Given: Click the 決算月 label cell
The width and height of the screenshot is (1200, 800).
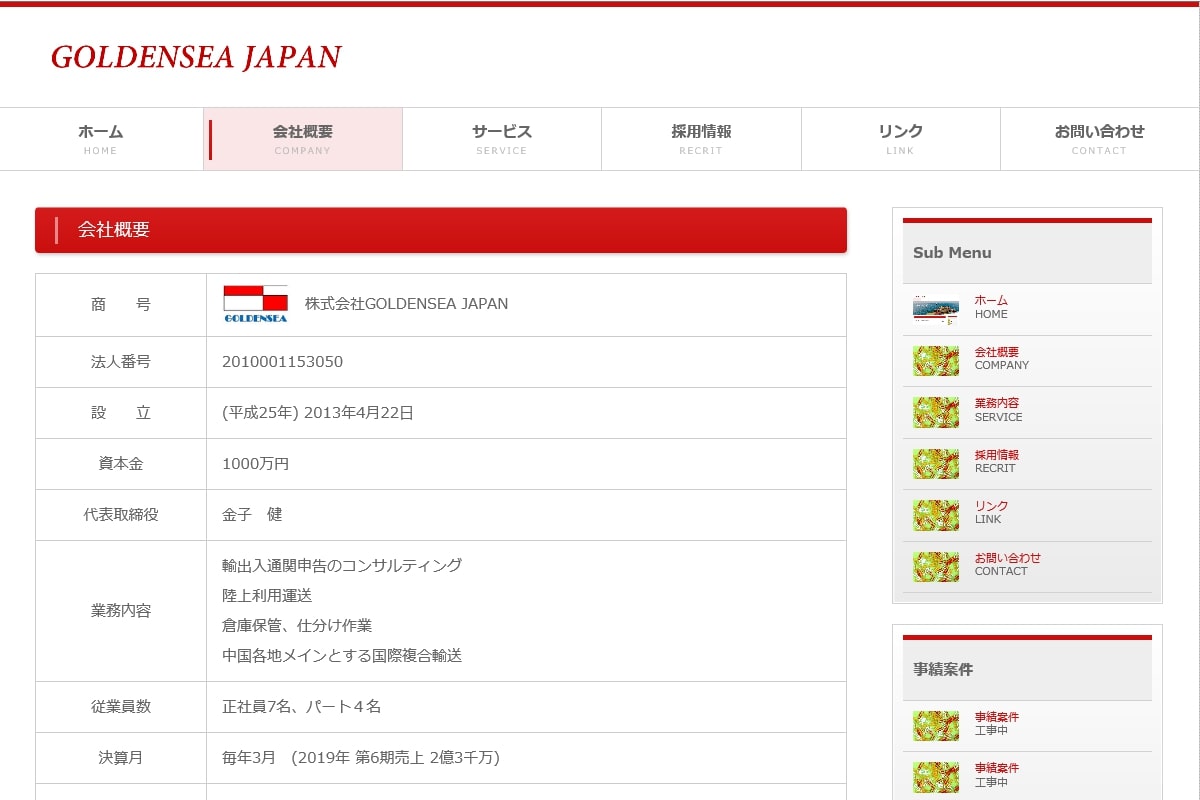Looking at the screenshot, I should pyautogui.click(x=121, y=758).
